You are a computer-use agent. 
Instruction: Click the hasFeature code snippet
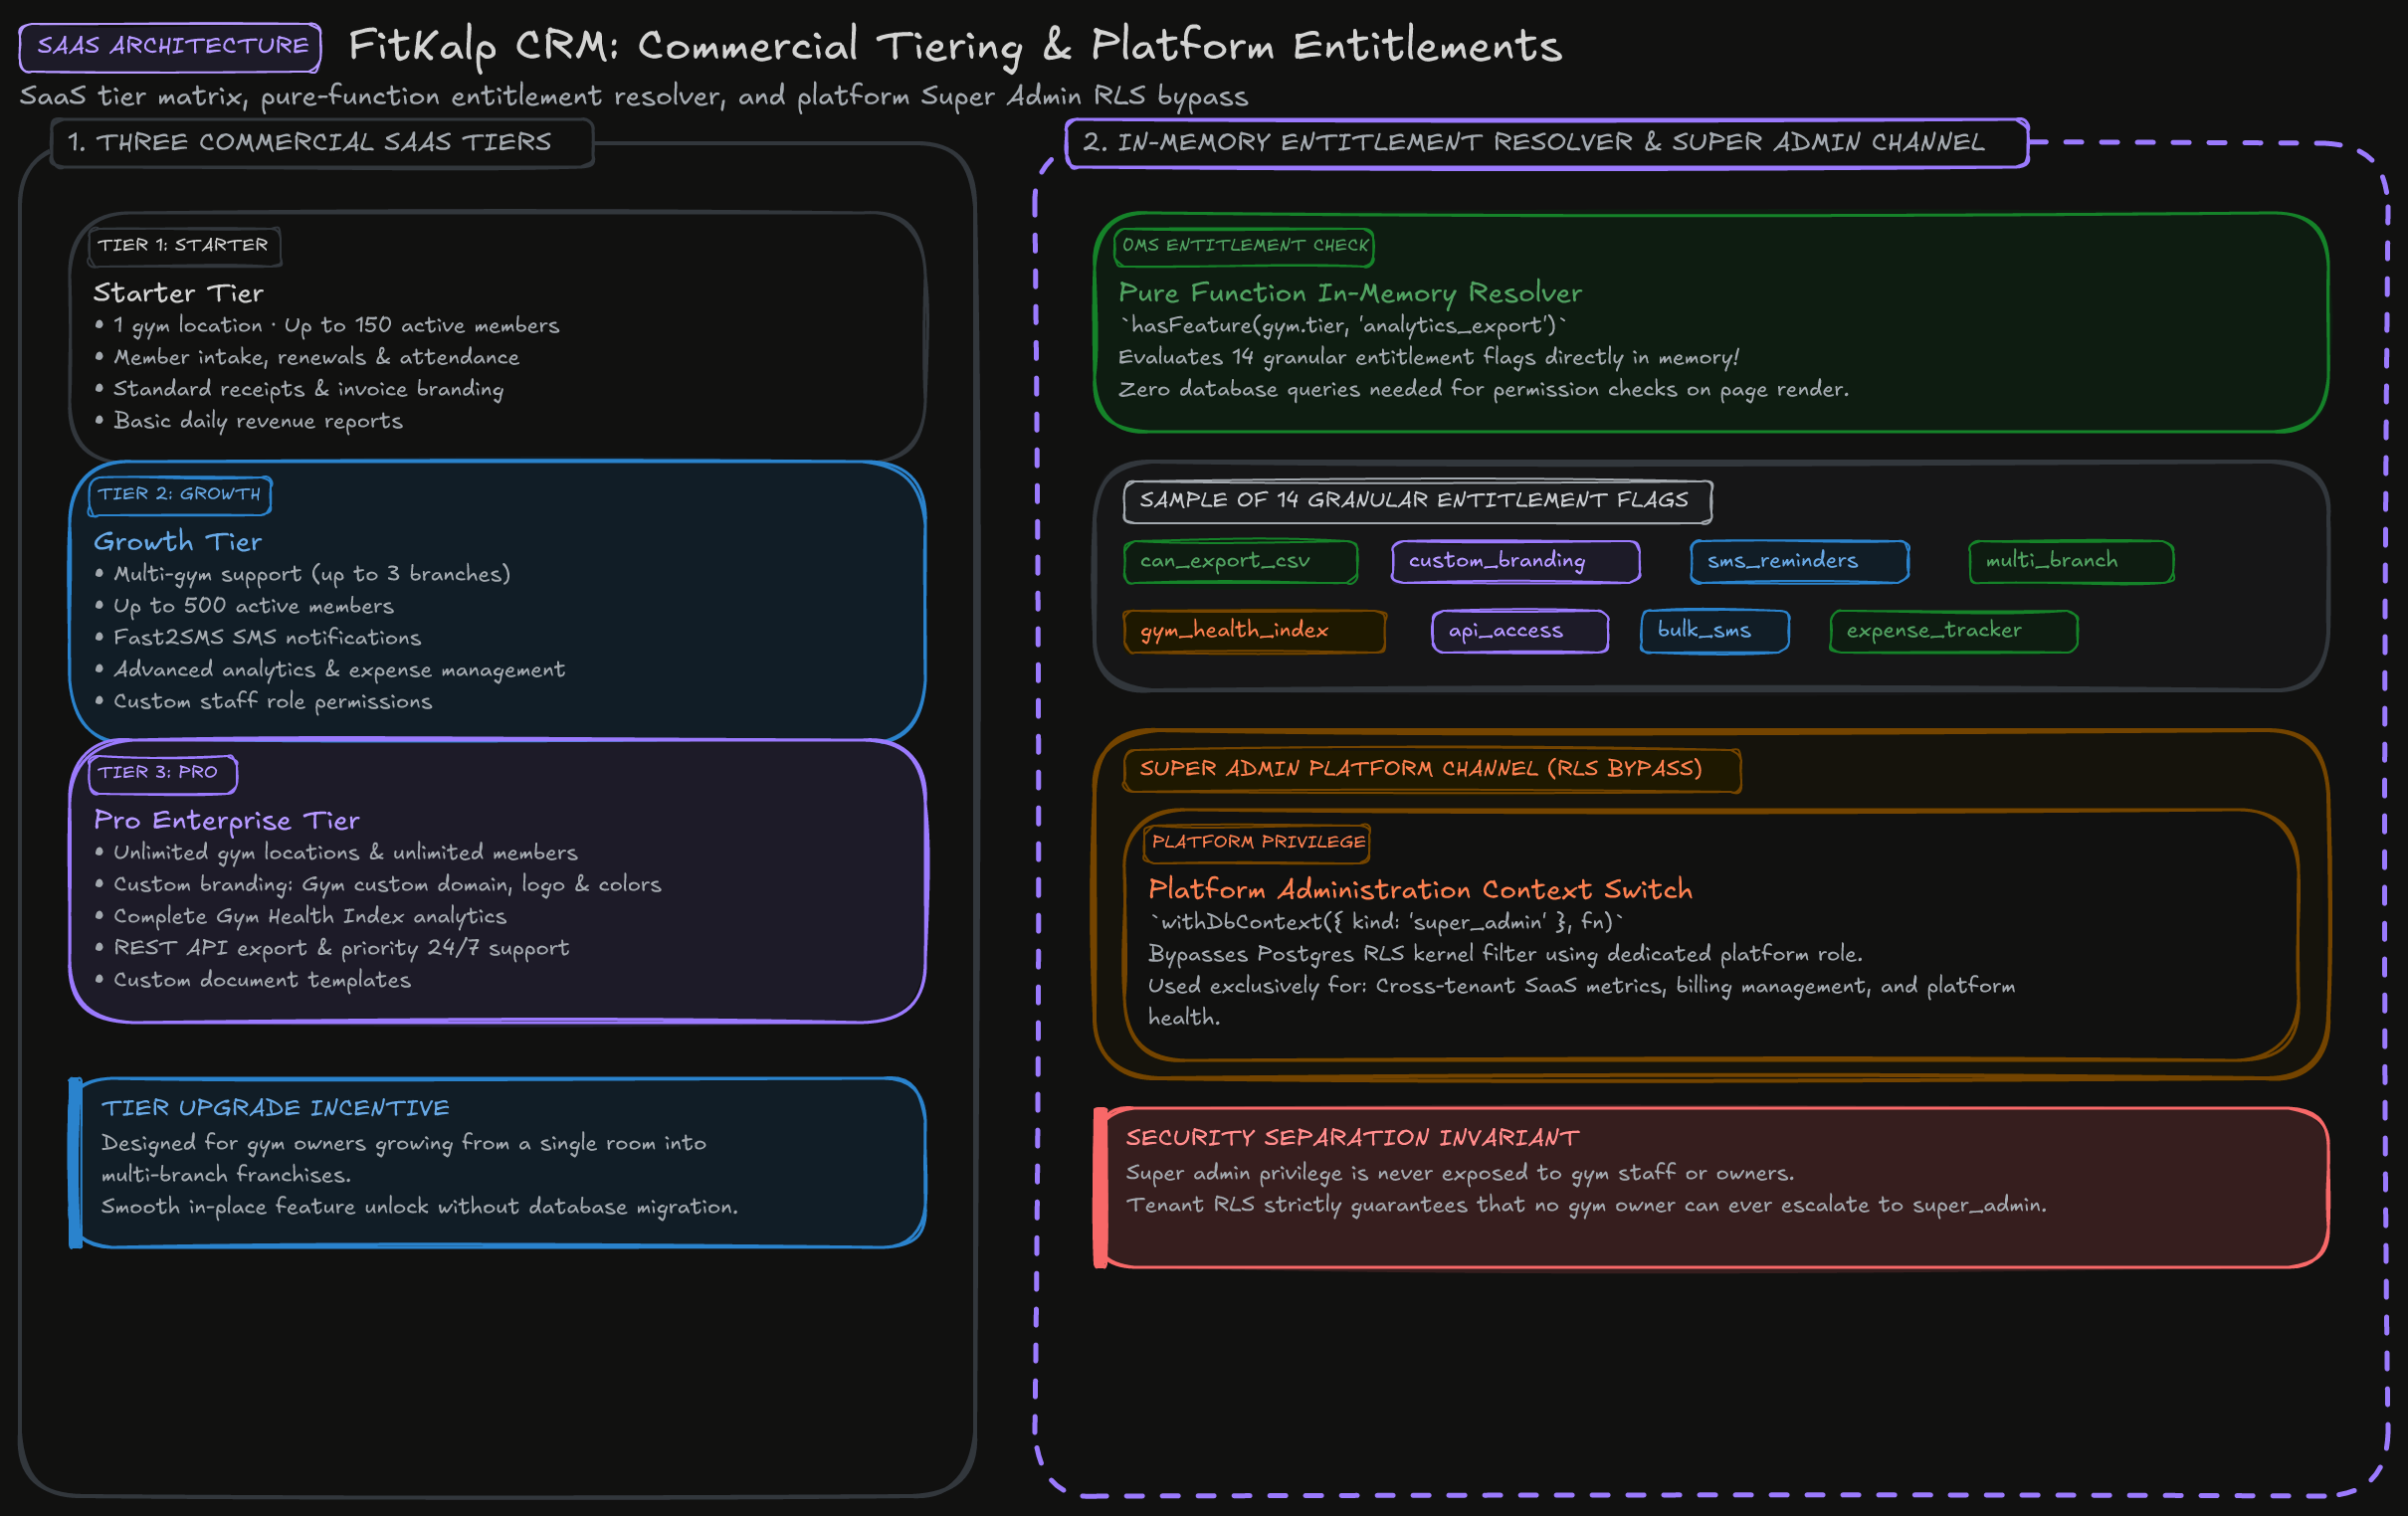[1343, 326]
